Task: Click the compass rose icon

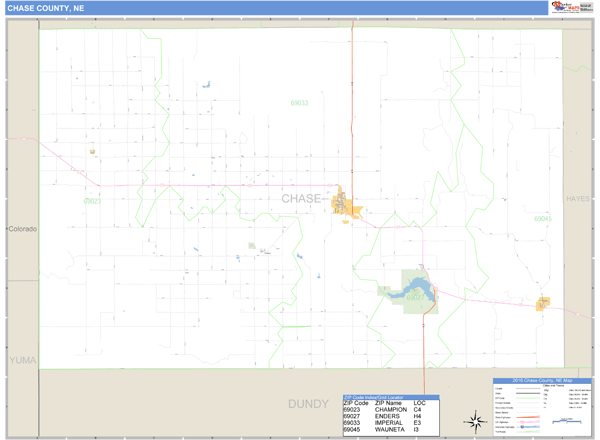Action: point(471,417)
